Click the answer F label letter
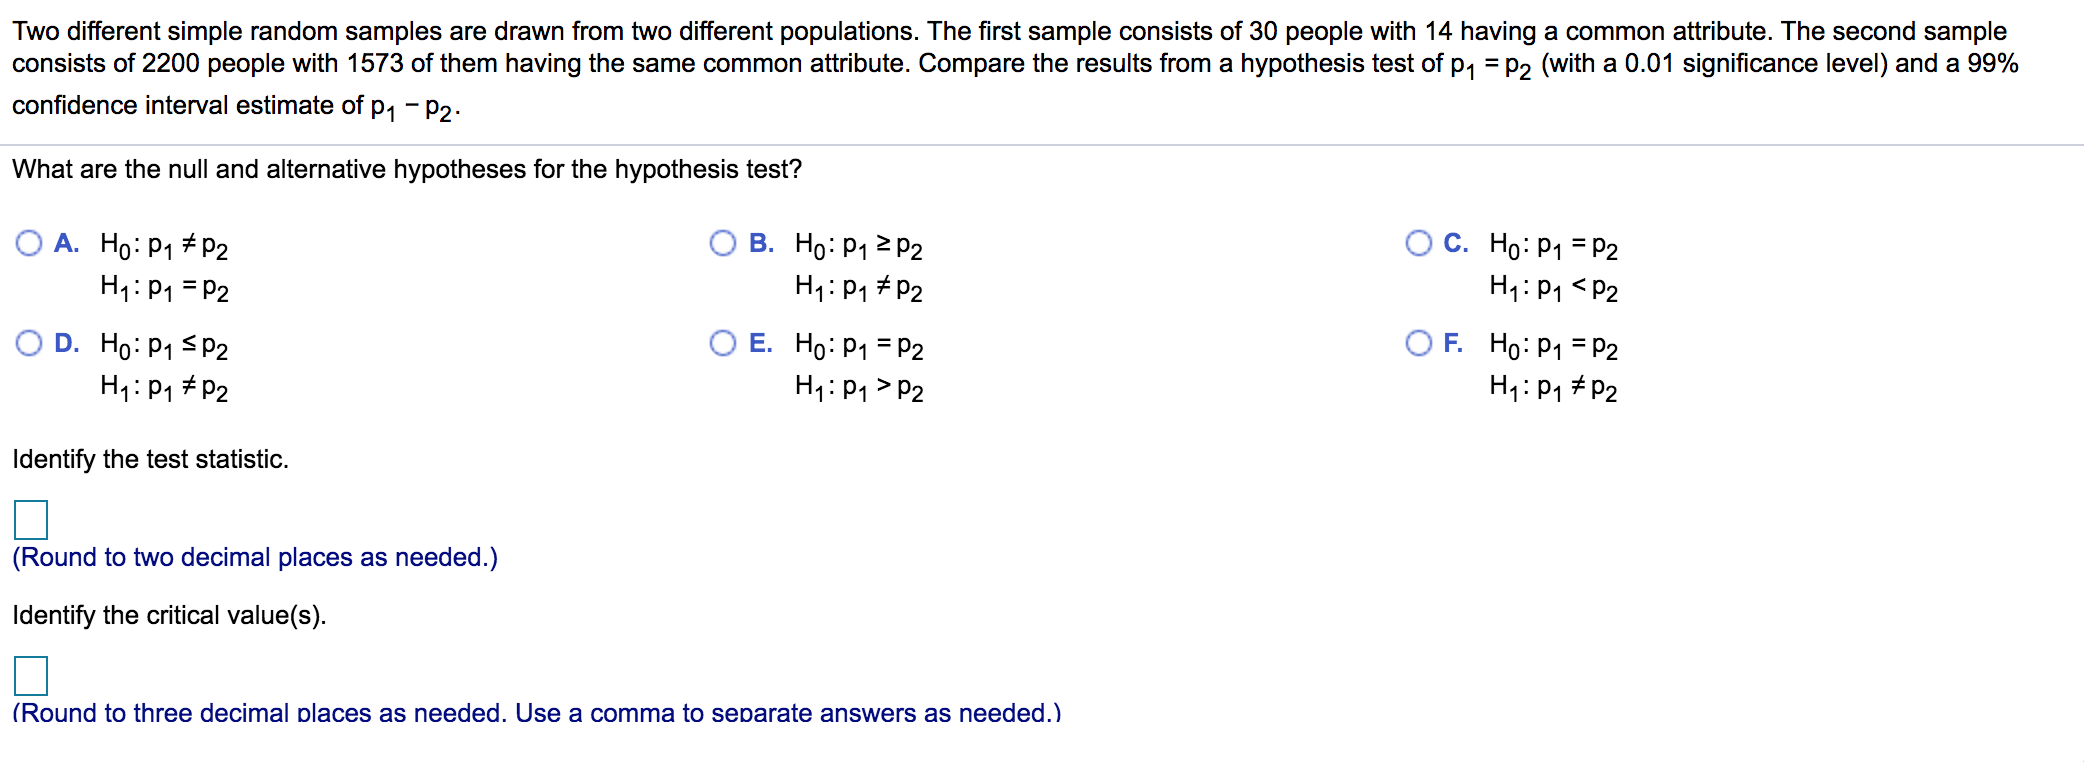The width and height of the screenshot is (2084, 762). [1453, 343]
